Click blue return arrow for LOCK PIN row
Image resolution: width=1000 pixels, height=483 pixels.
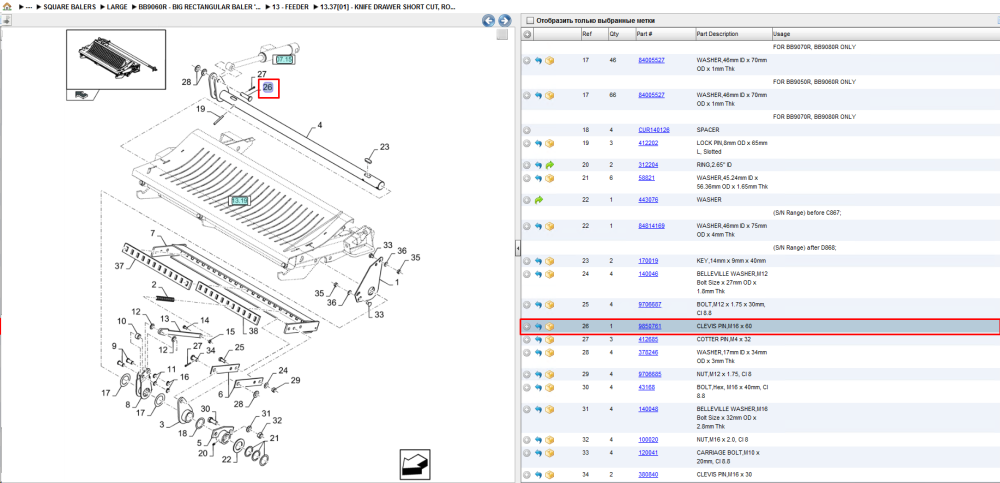(538, 143)
